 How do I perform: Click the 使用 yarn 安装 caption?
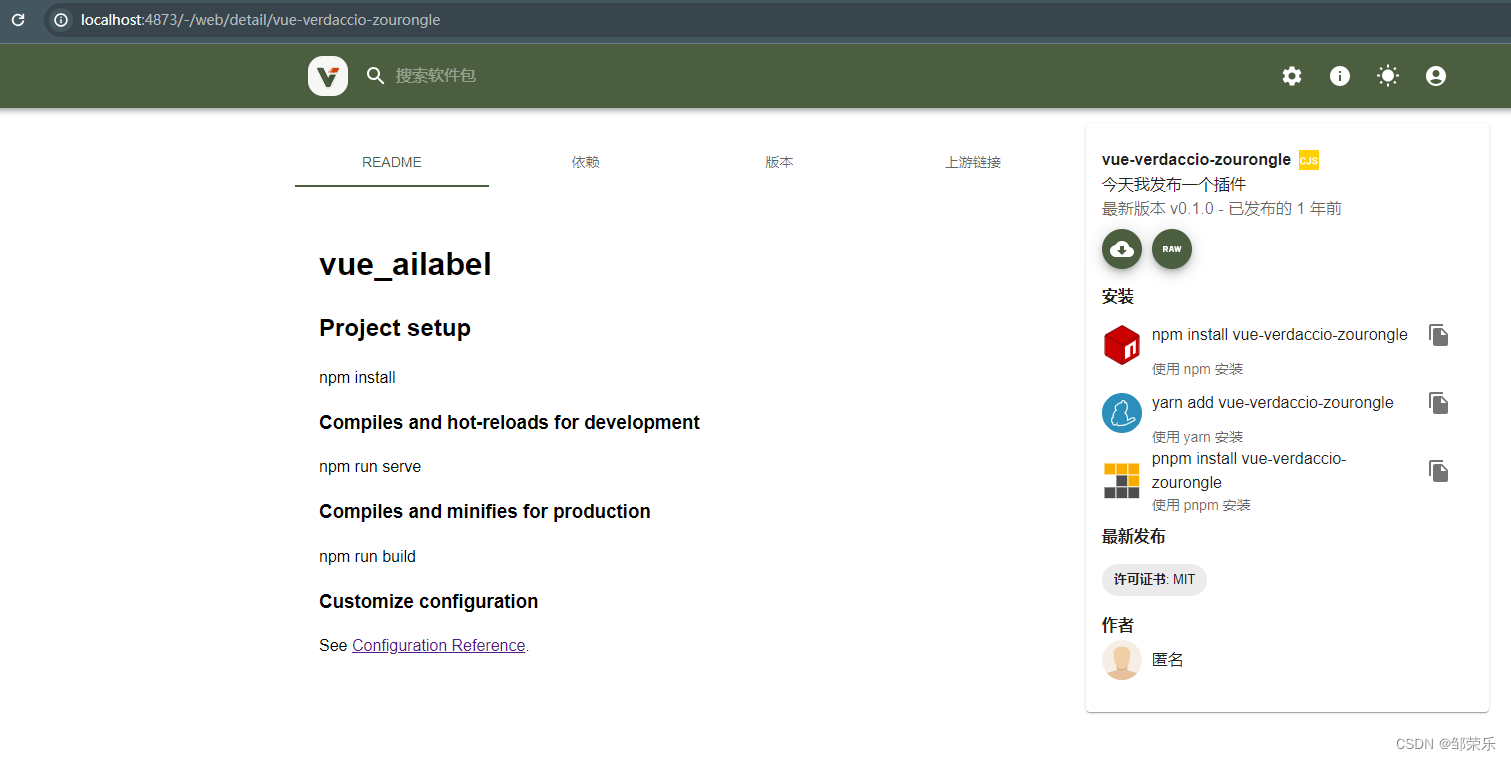coord(1197,437)
